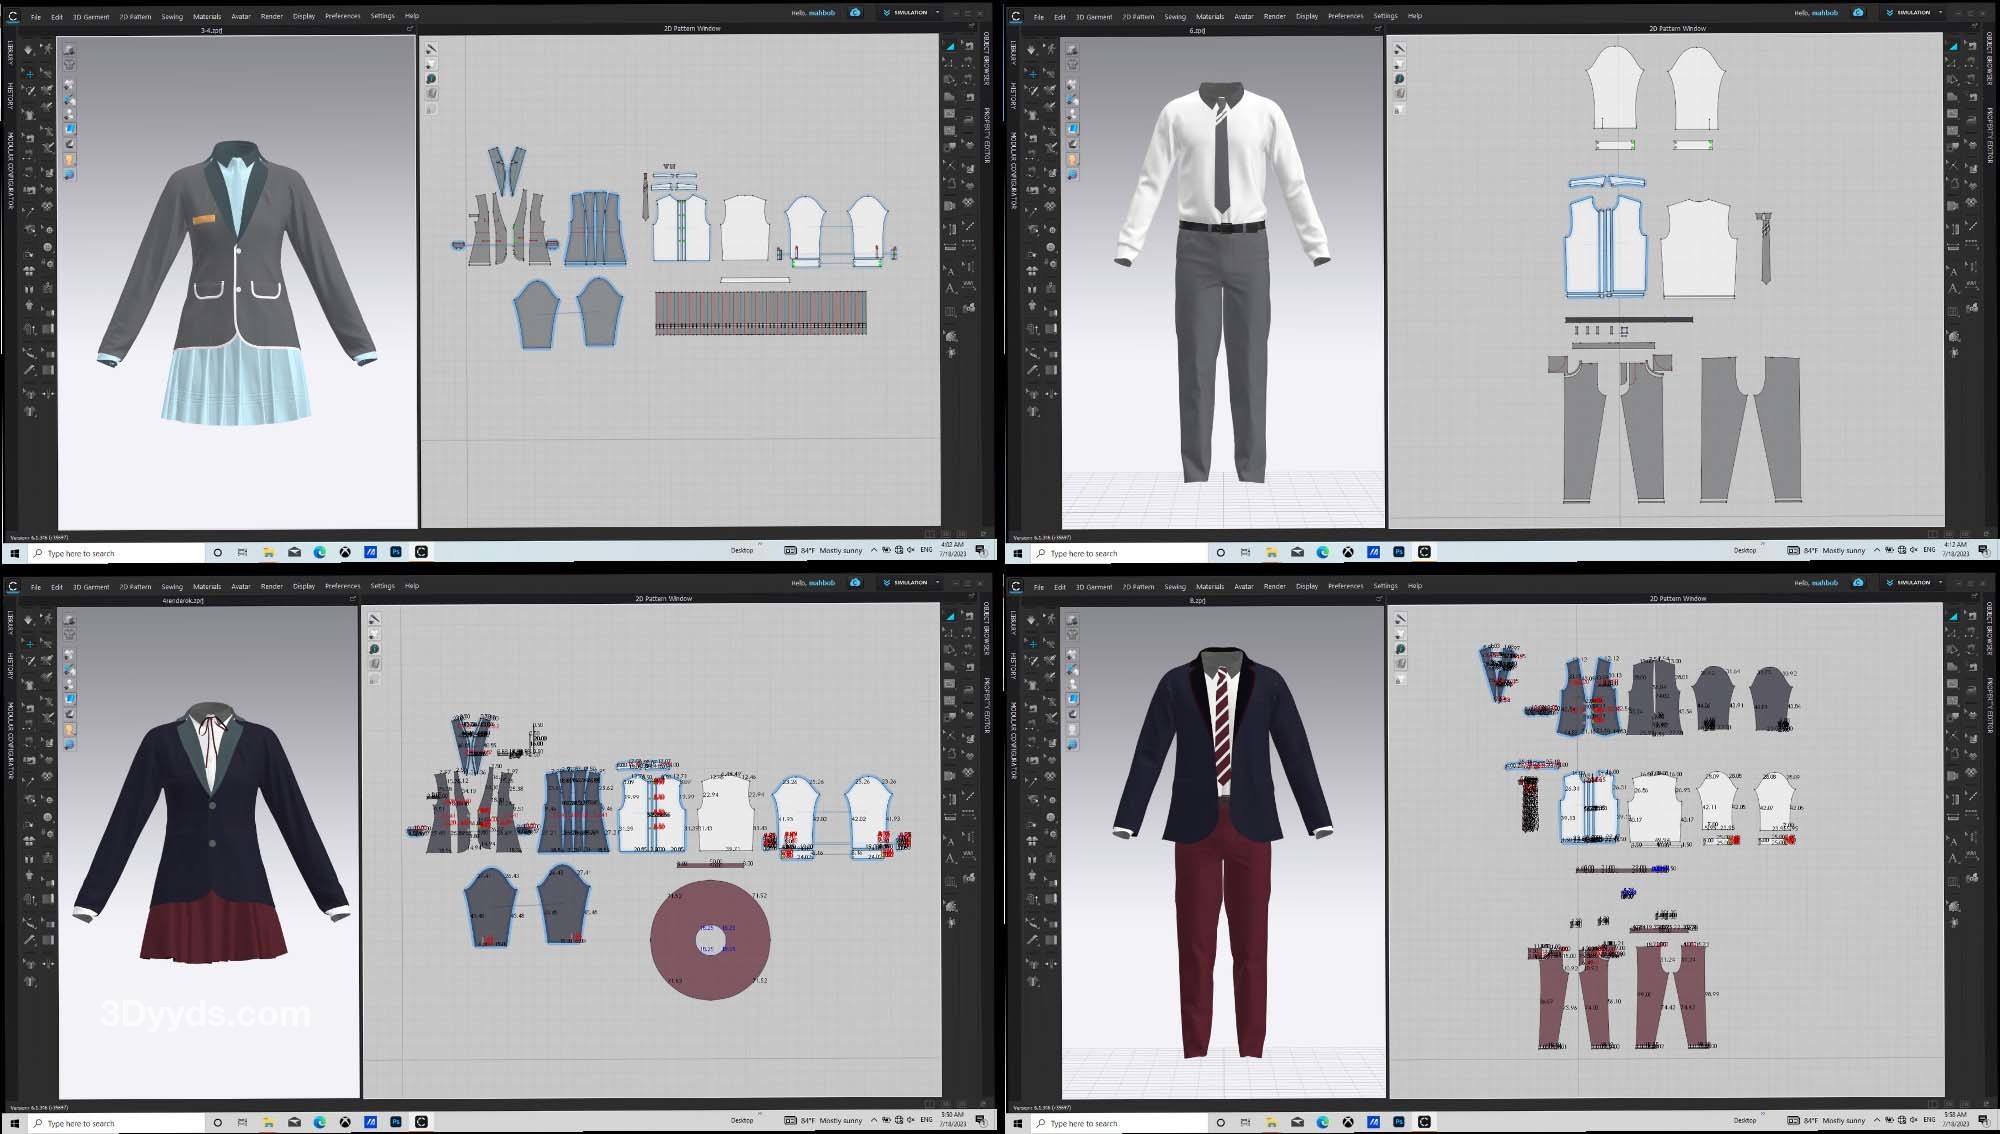Open the Sewing menu in the 3-4.zprj window
This screenshot has height=1134, width=2000.
tap(172, 16)
